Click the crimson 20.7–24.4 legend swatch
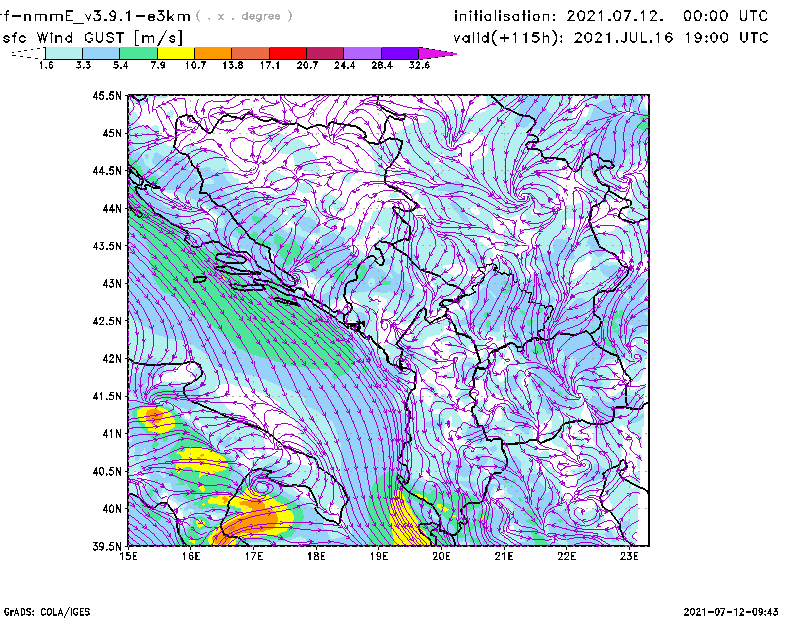The image size is (800, 618). 325,53
